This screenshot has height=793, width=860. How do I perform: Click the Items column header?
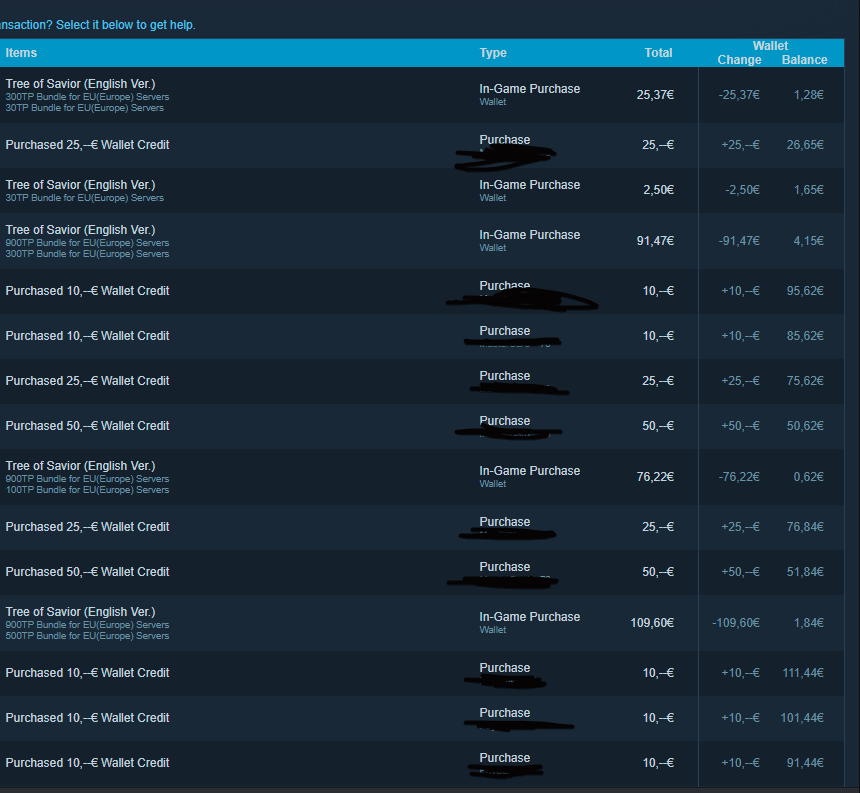point(21,53)
